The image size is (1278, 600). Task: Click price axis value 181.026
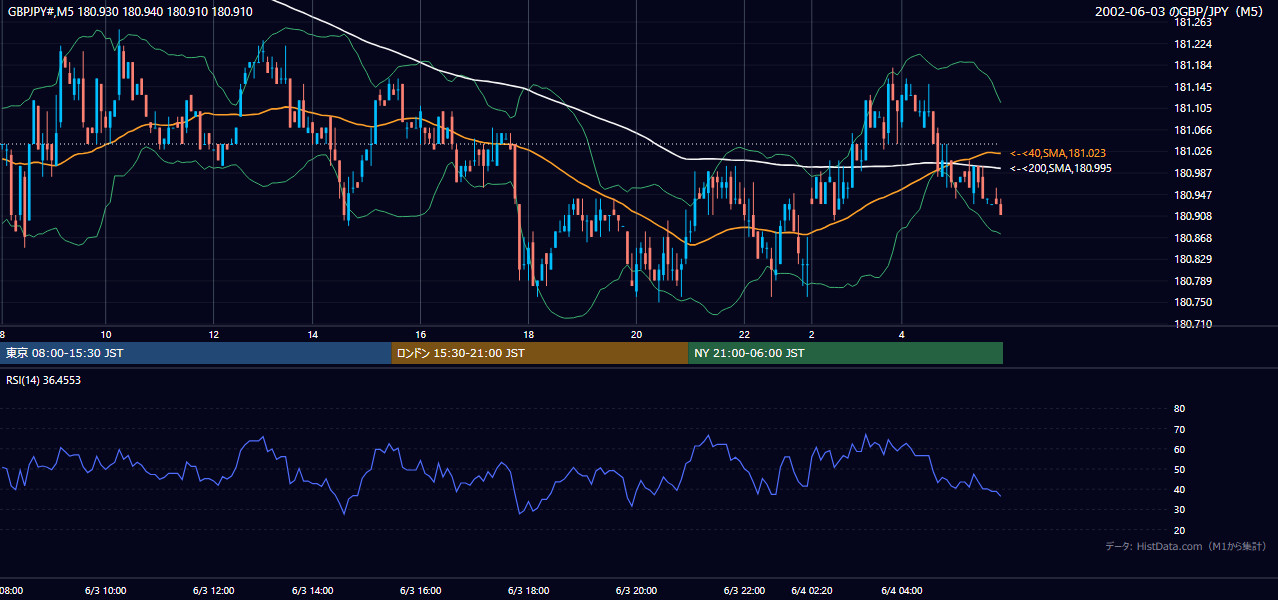pyautogui.click(x=1193, y=151)
